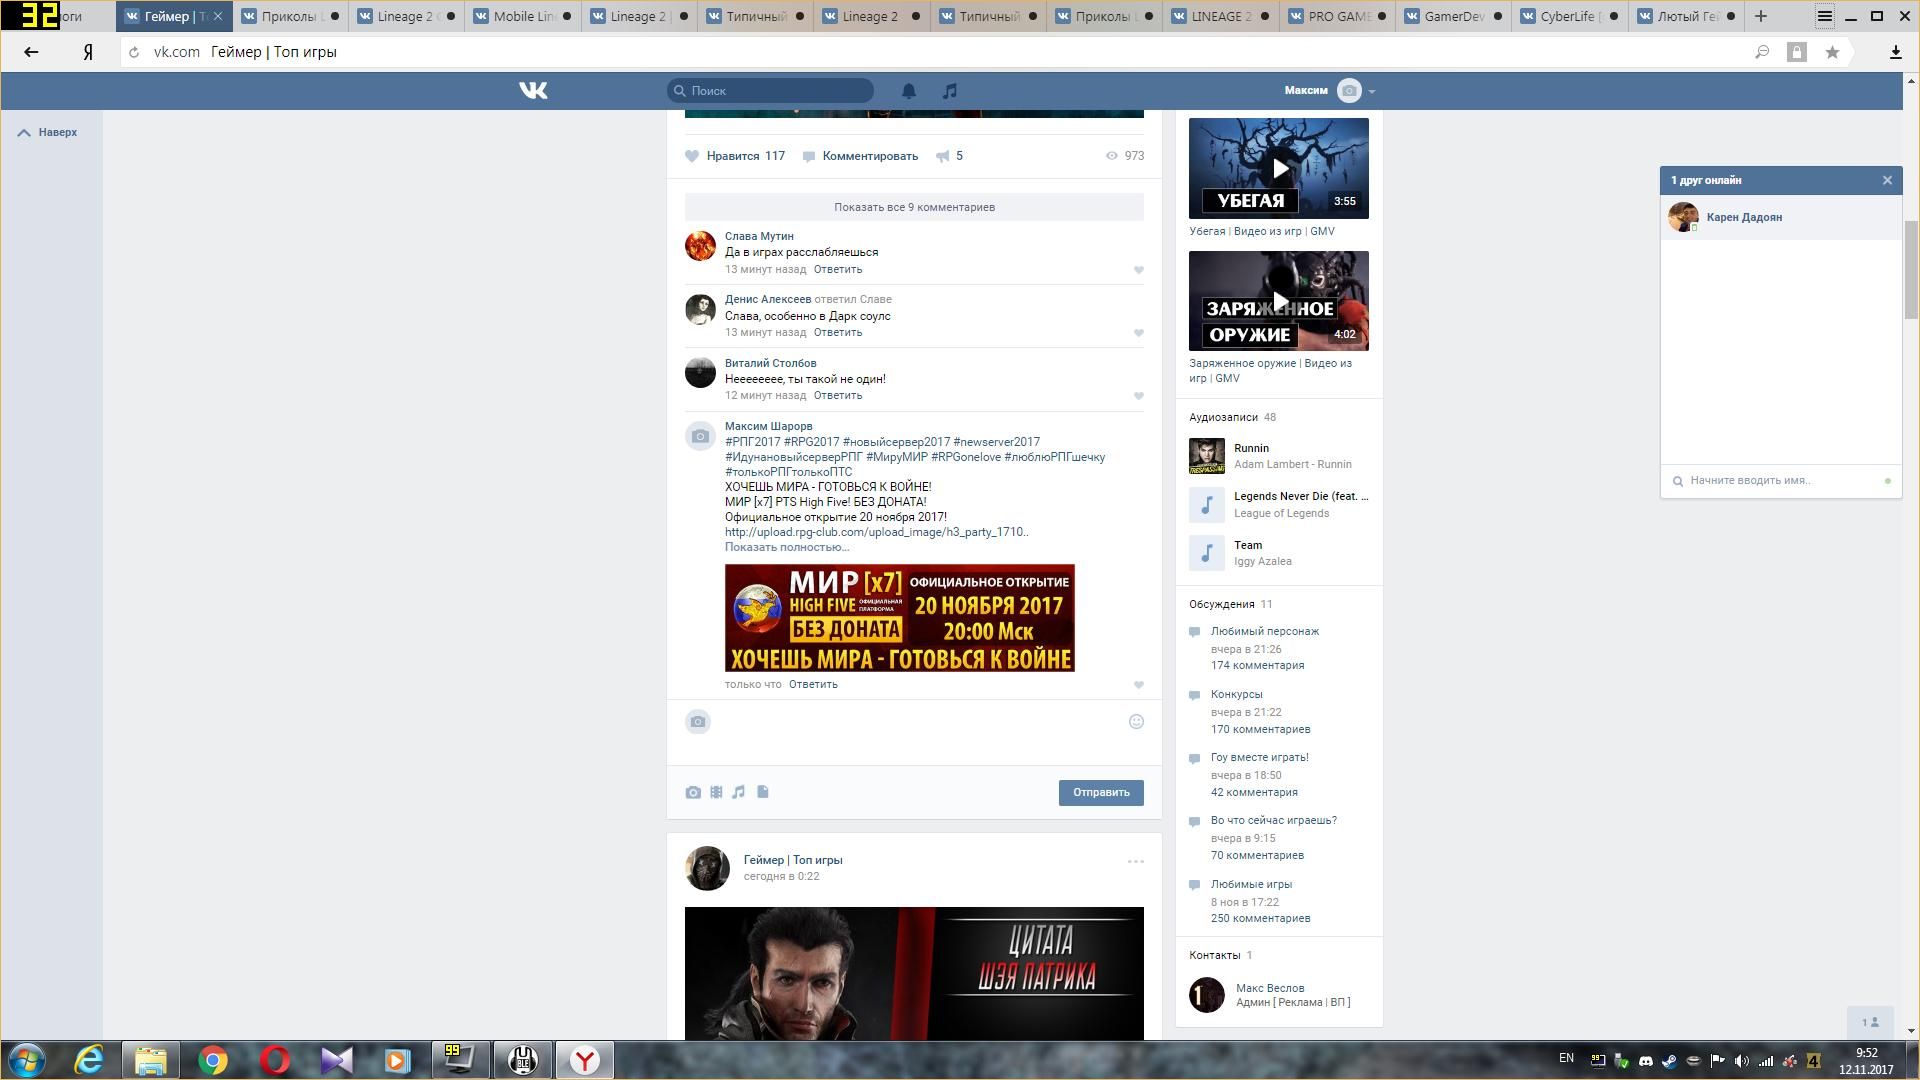Click the share megaphone icon with 5

pos(943,156)
